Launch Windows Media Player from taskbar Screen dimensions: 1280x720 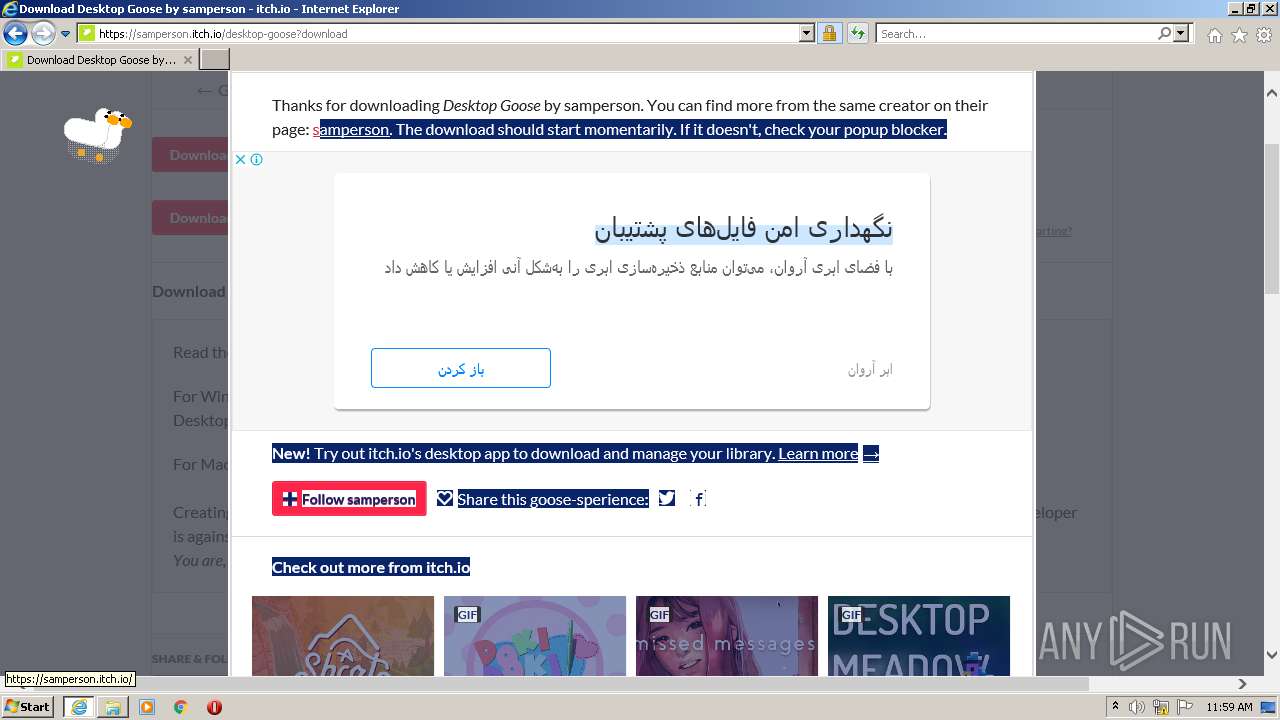point(147,707)
